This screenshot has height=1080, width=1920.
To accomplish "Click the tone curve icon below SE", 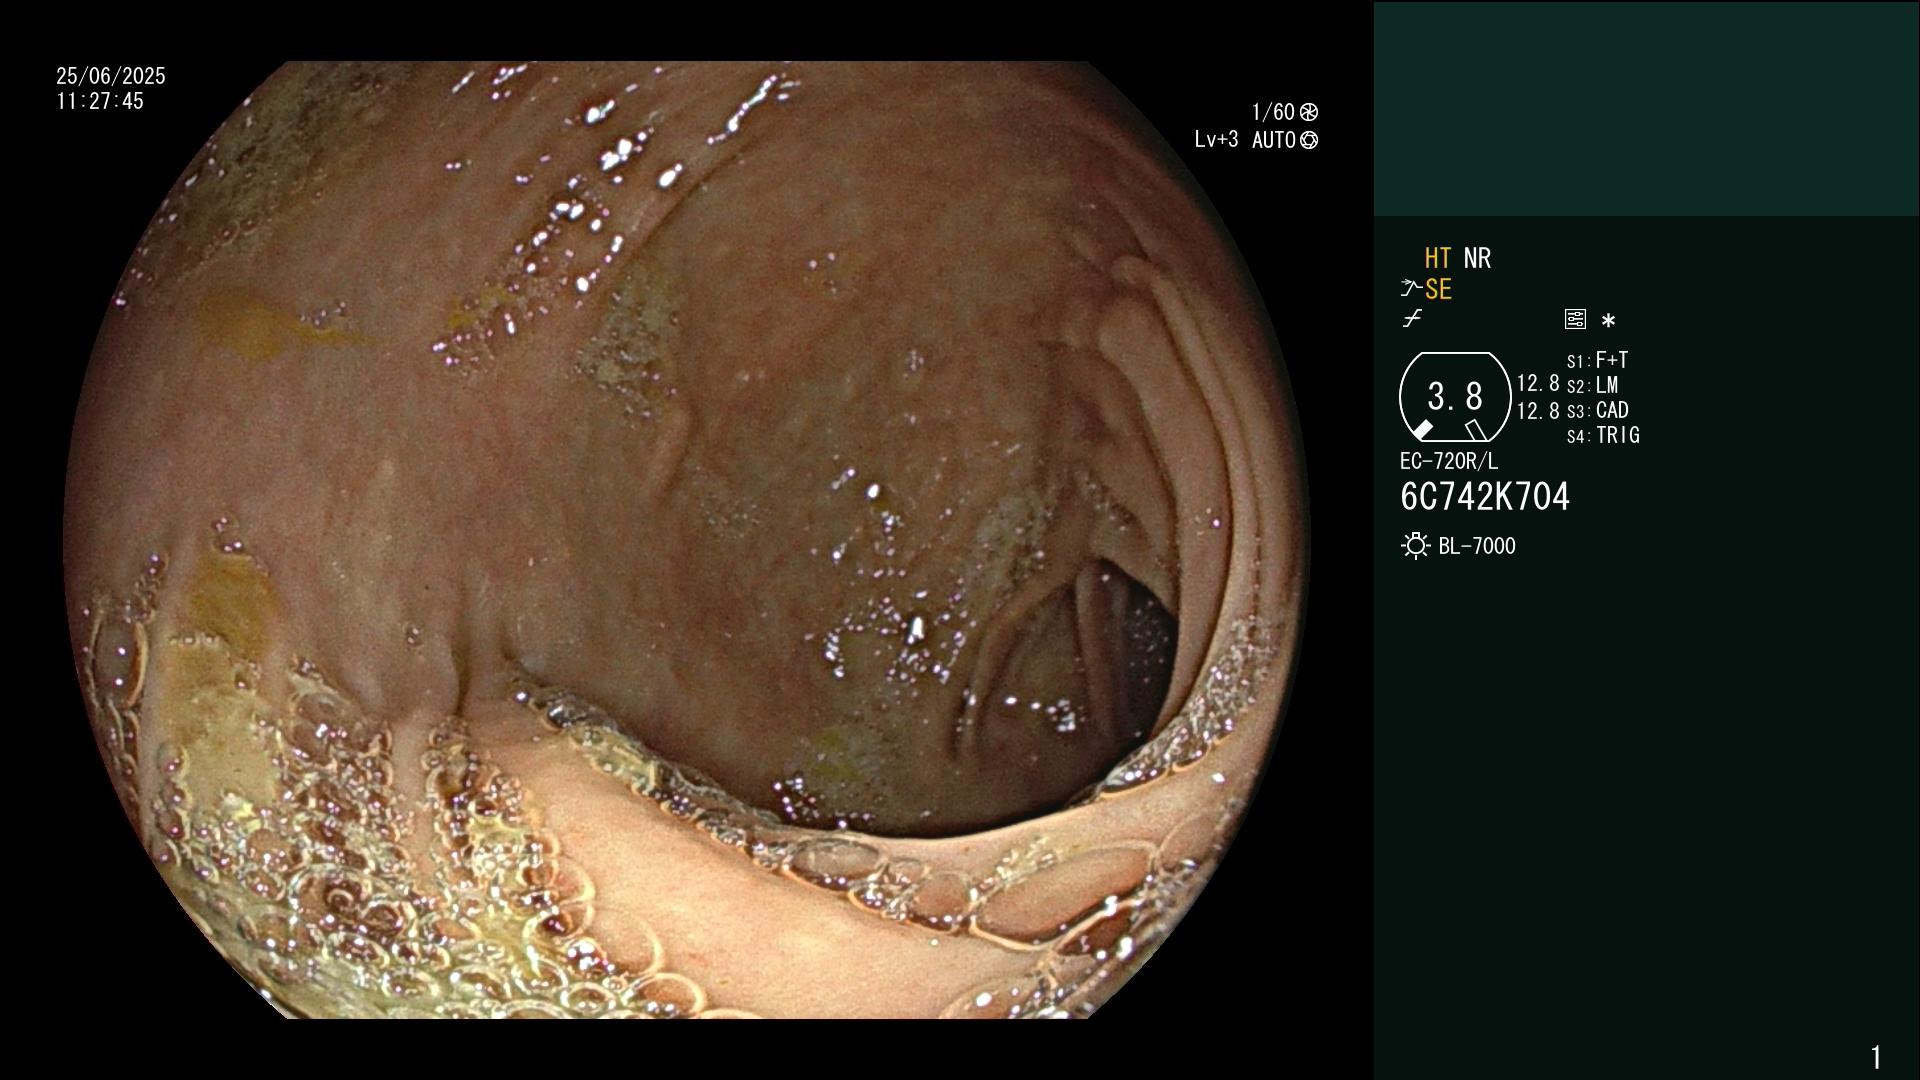I will (1412, 319).
